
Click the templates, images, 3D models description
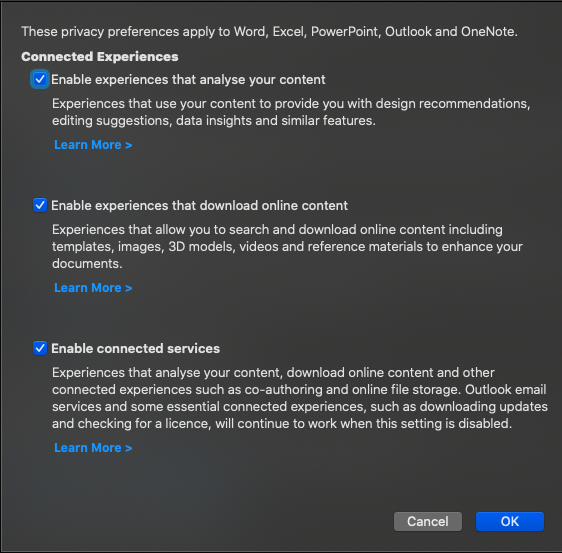point(287,247)
